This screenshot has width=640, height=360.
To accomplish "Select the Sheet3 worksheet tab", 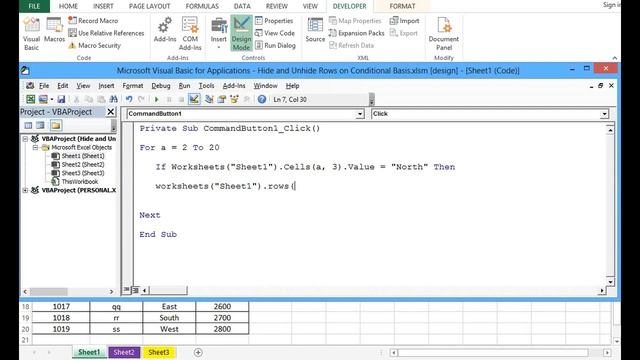I will click(x=158, y=352).
